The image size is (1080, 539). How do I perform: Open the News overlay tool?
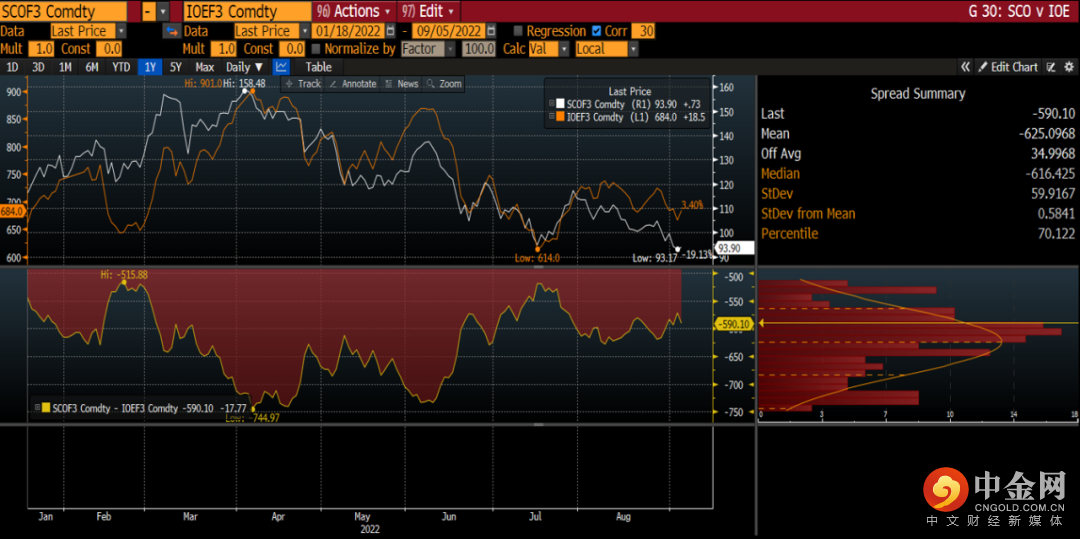tap(402, 83)
